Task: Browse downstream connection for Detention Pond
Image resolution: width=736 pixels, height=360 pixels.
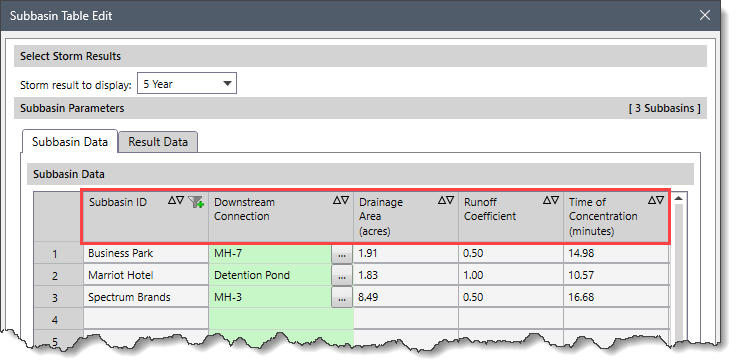Action: (x=342, y=276)
